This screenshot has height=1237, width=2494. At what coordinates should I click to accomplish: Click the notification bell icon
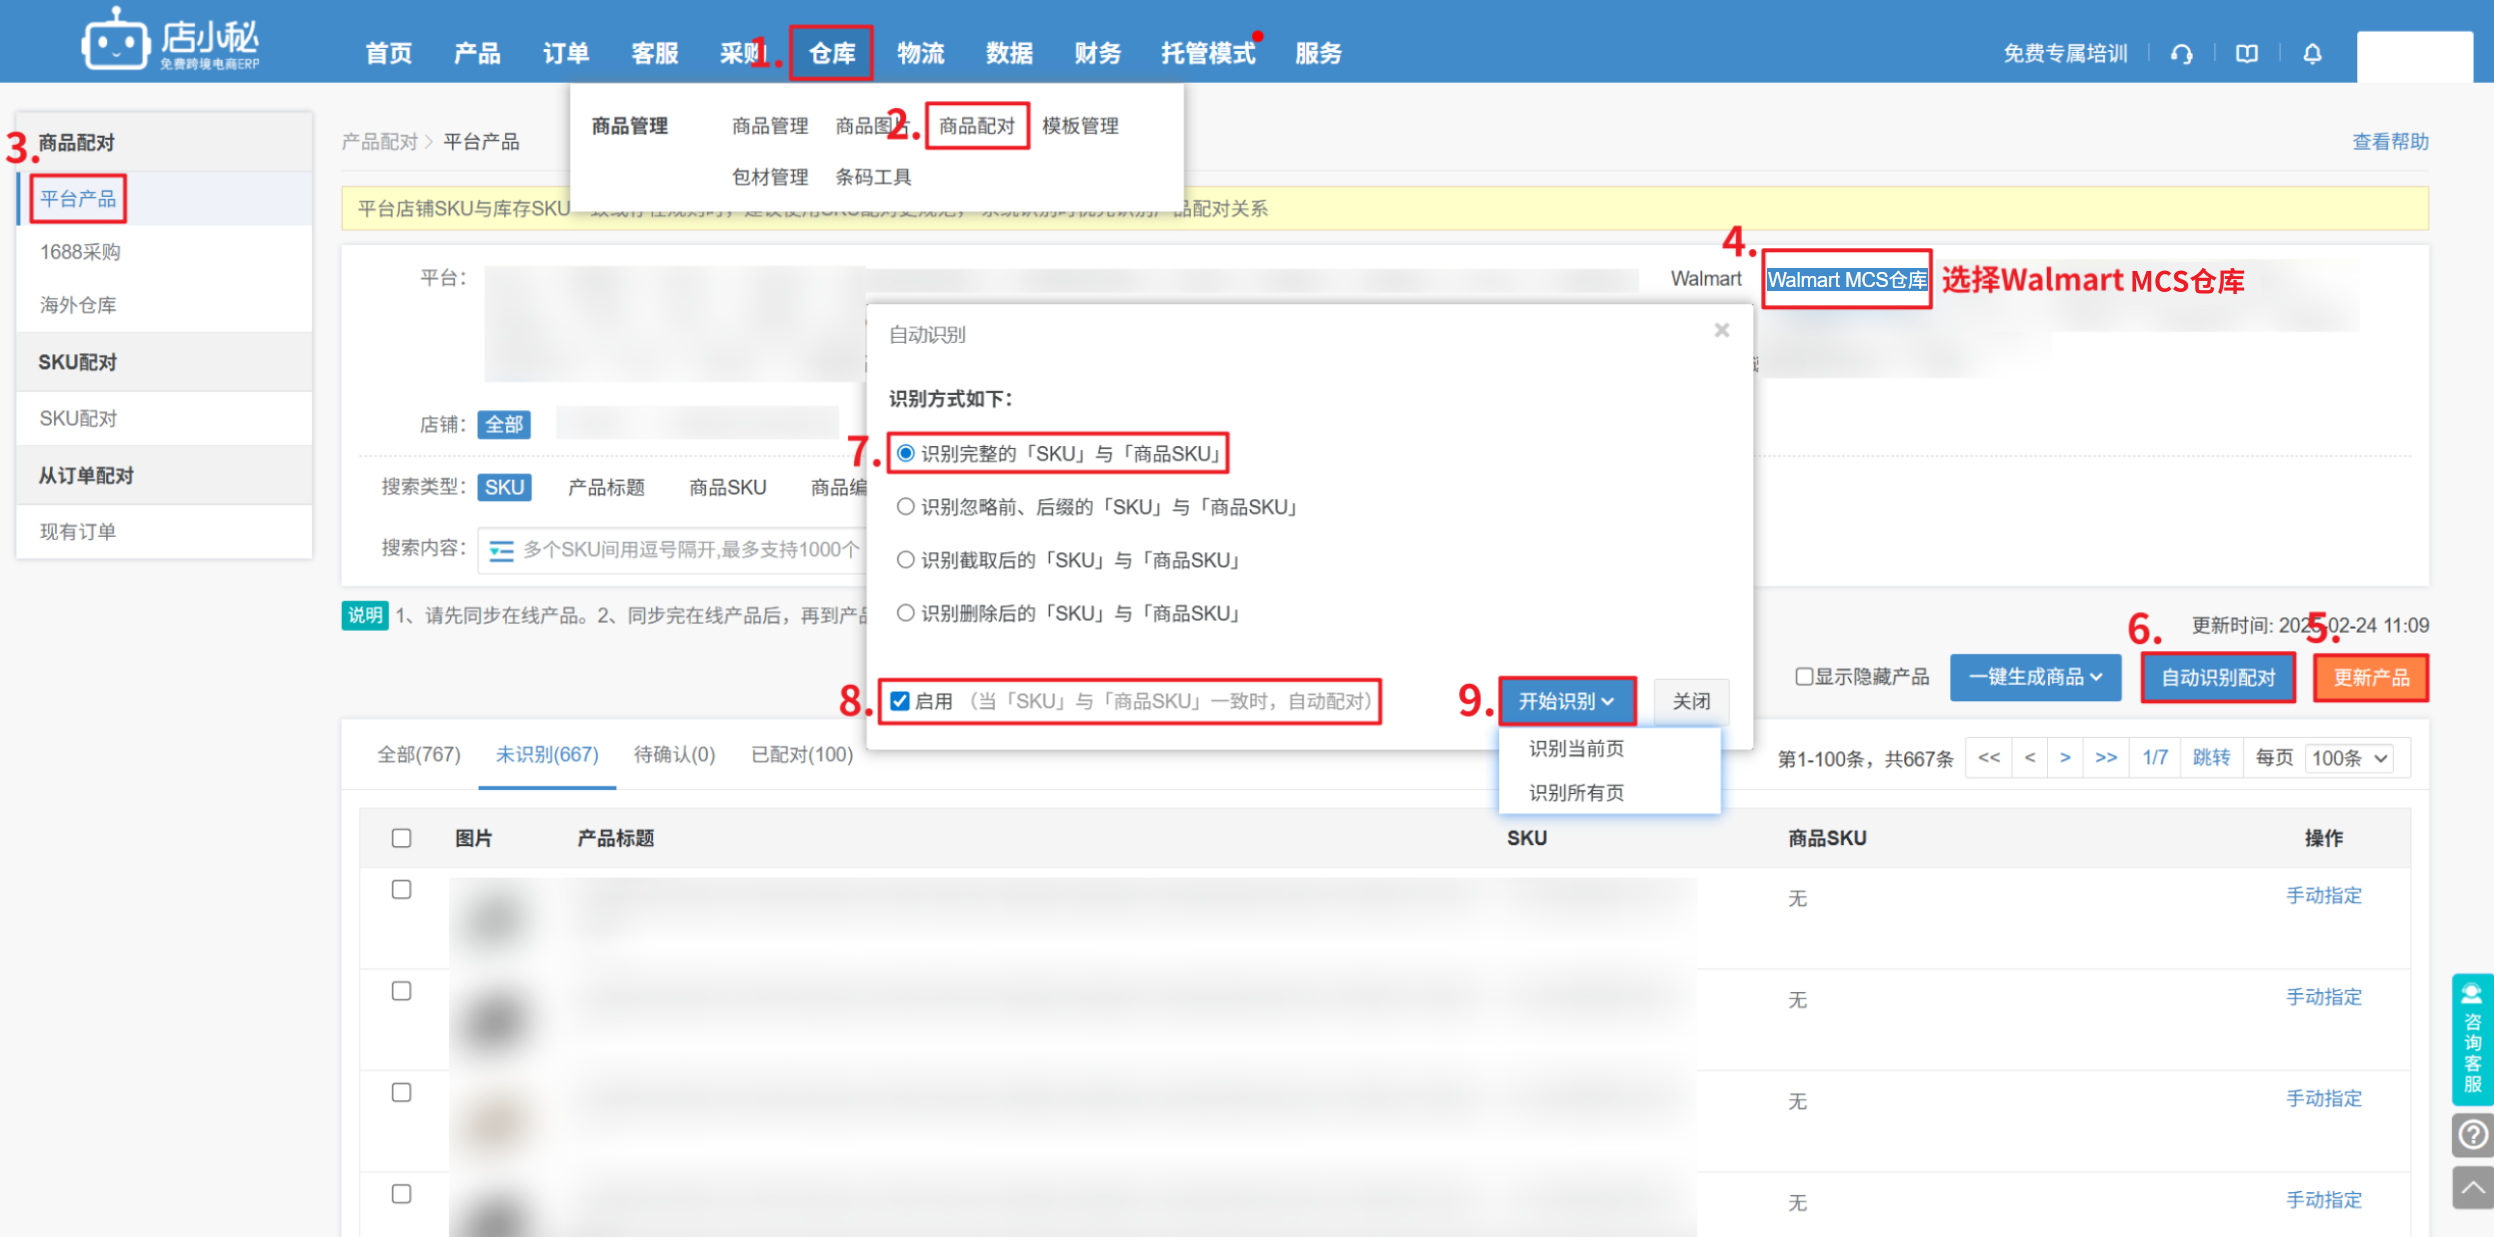[x=2312, y=54]
